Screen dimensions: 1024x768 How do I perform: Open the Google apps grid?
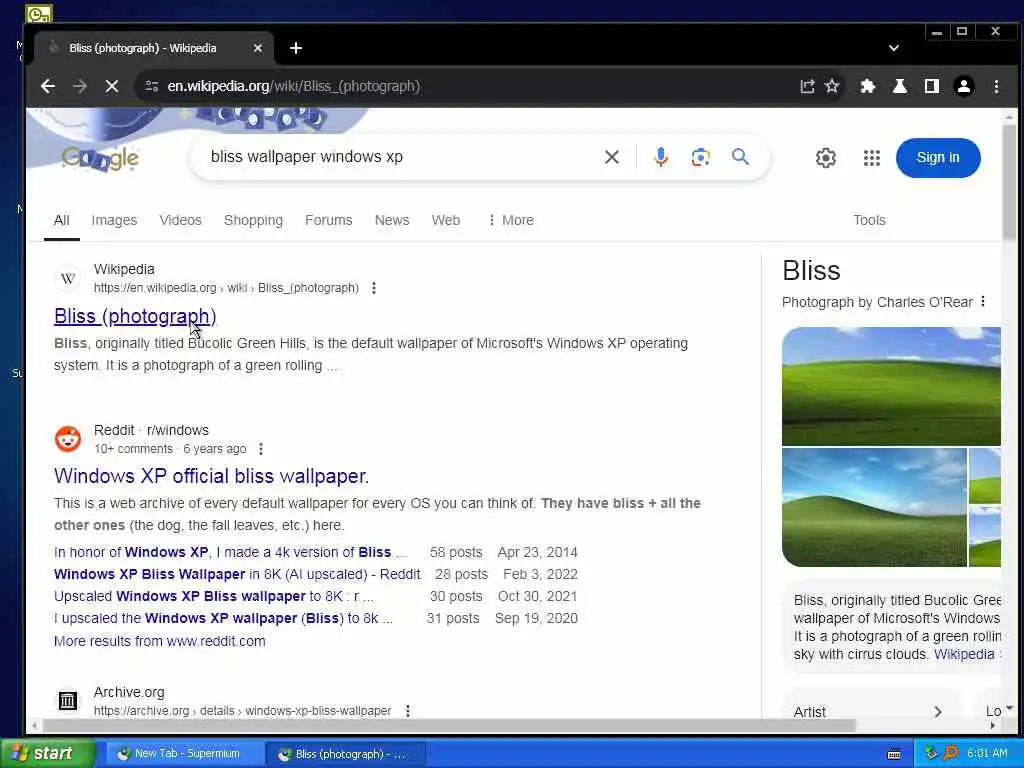(x=872, y=157)
